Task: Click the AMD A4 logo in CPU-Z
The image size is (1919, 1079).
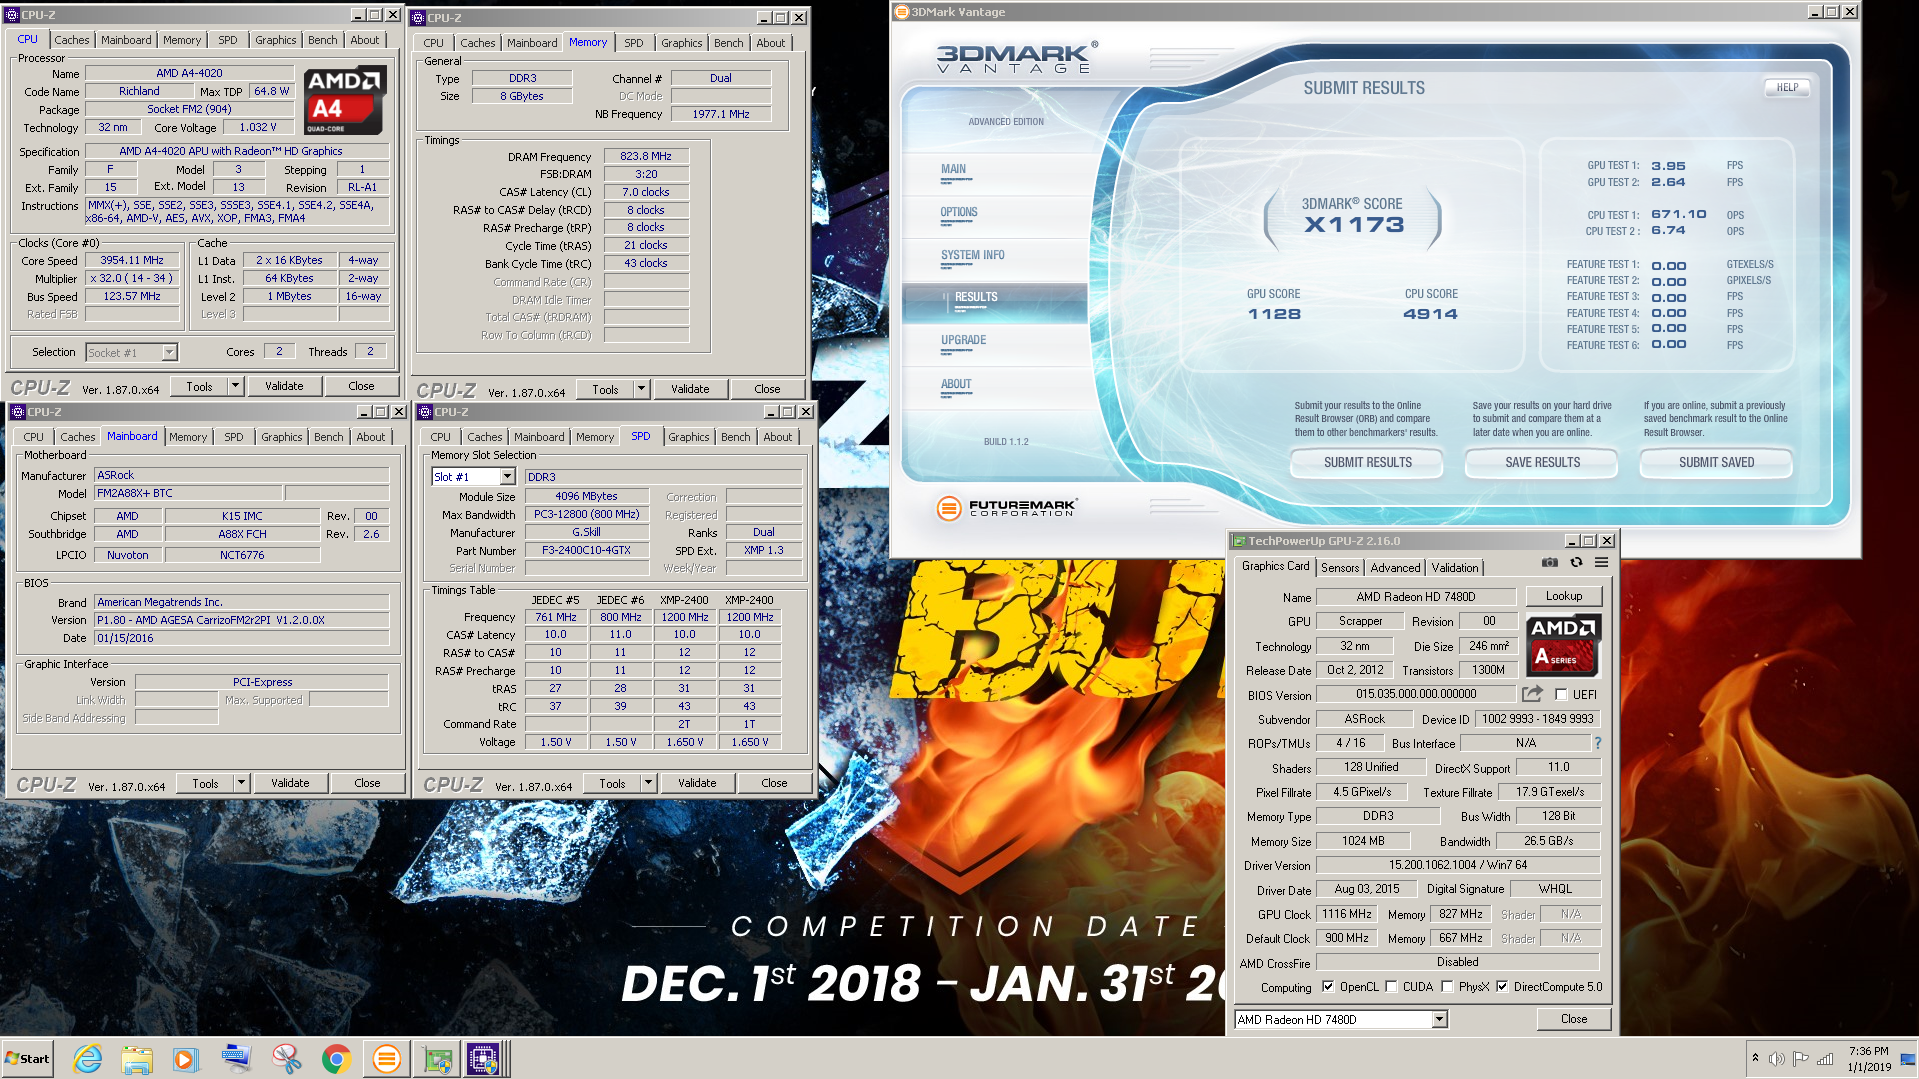Action: pos(343,101)
